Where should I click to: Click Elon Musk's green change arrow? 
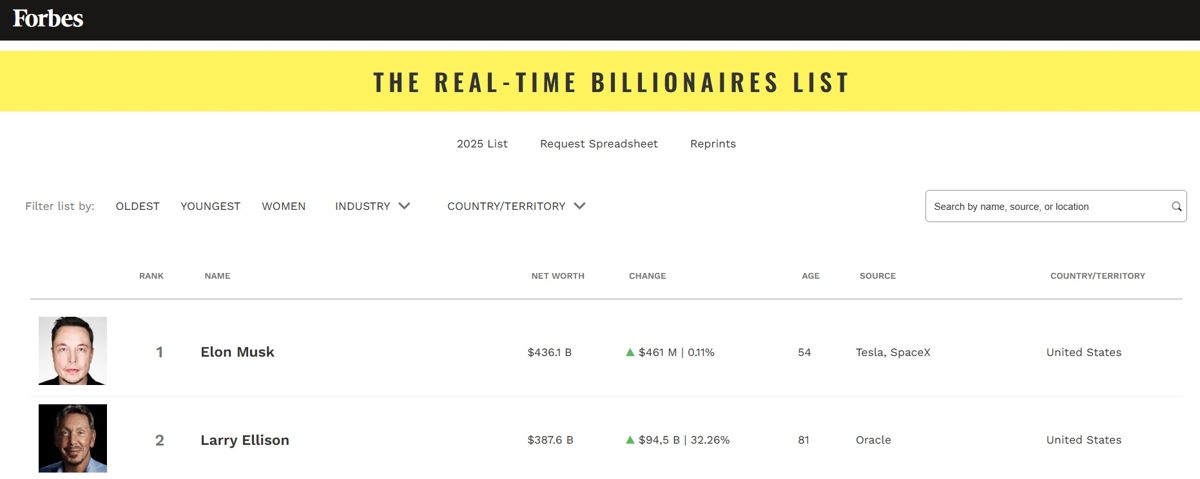pos(630,352)
